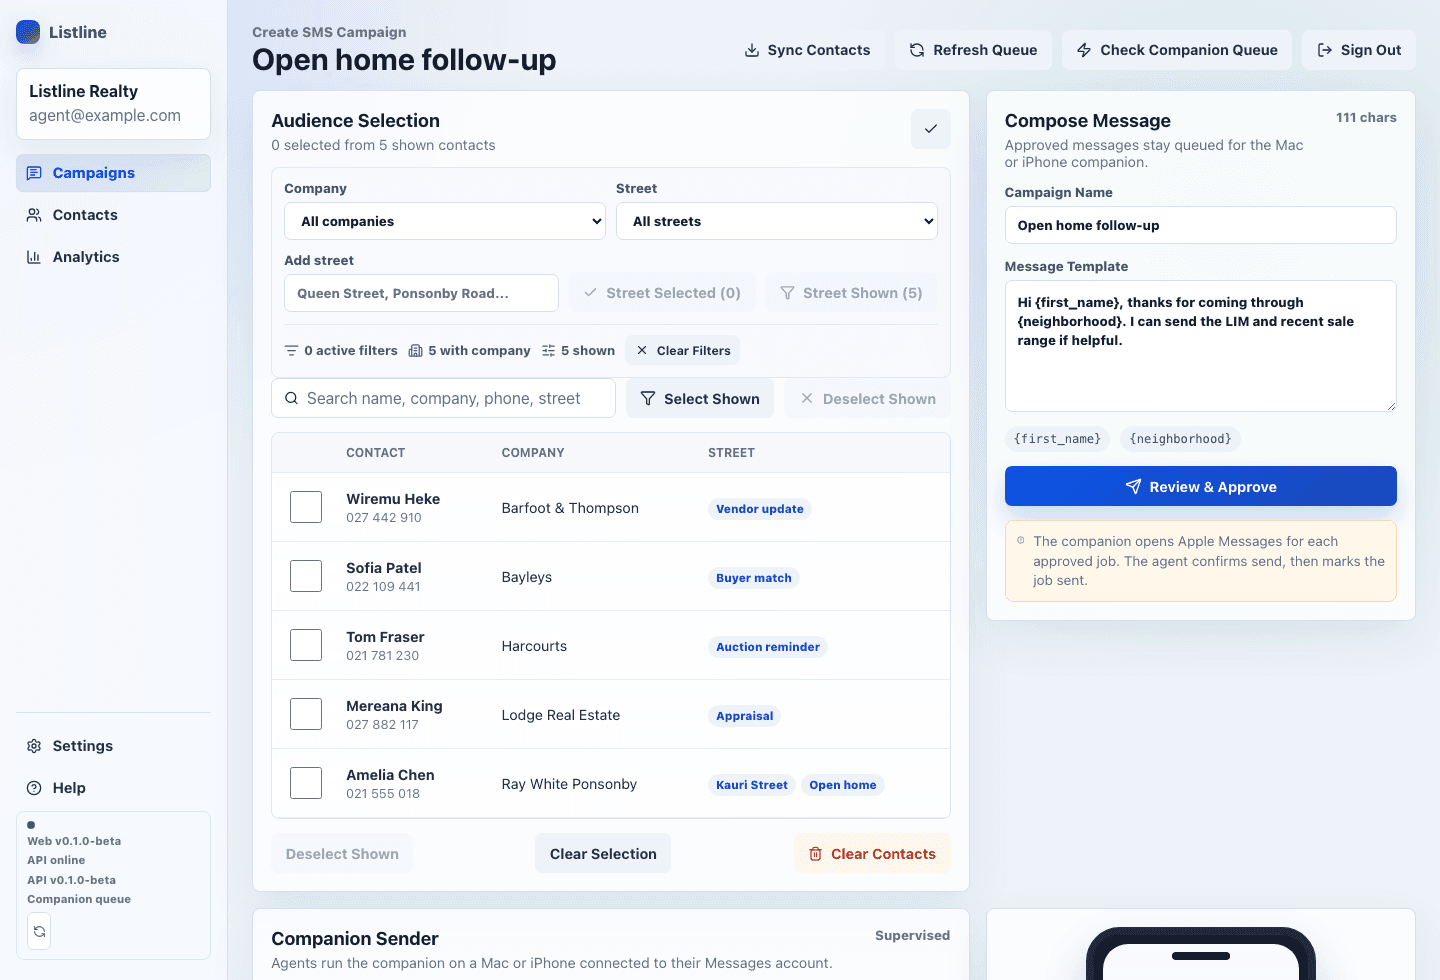
Task: Click the download icon beside Sync Contacts
Action: coord(752,50)
